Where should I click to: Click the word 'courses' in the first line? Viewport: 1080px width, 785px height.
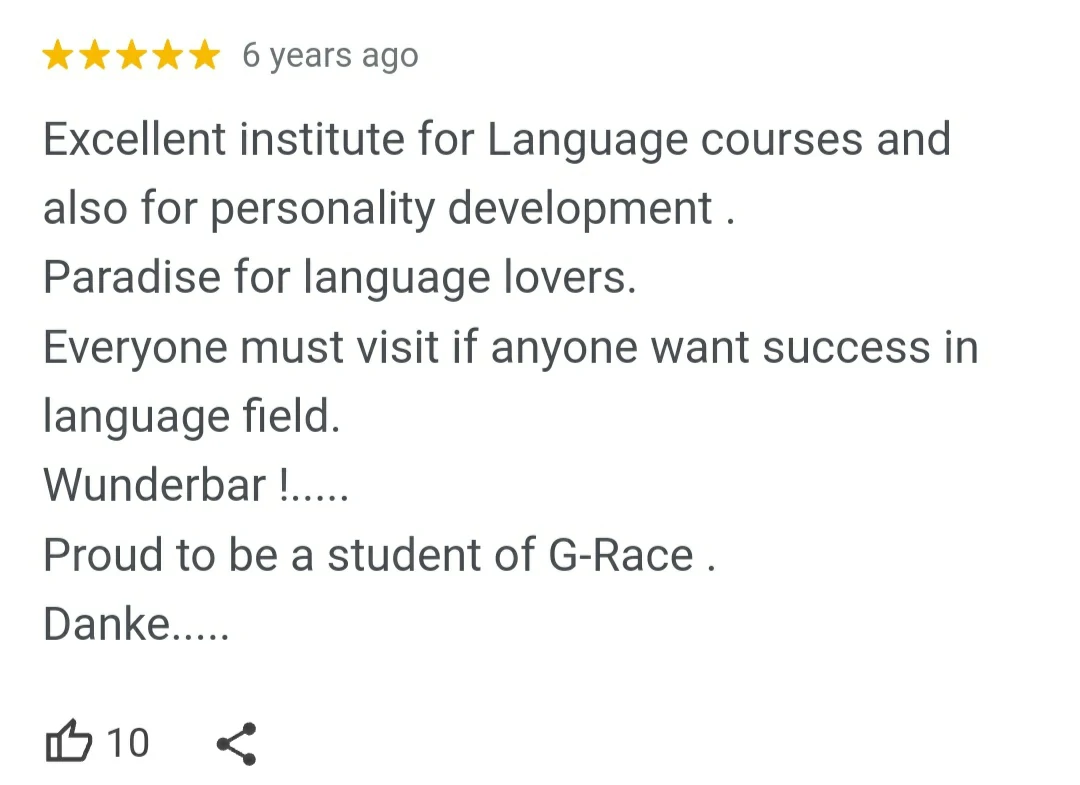tap(782, 139)
